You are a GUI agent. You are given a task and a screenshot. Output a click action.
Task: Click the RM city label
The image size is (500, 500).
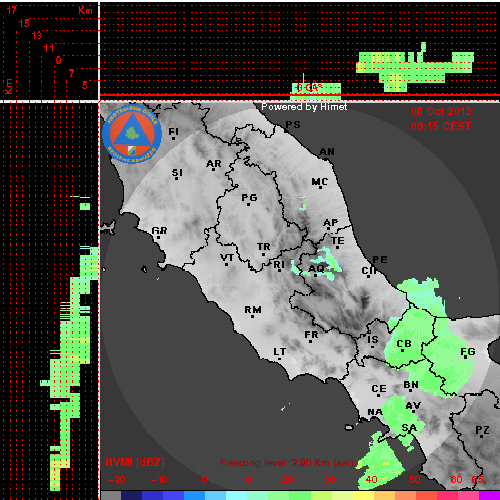(253, 310)
